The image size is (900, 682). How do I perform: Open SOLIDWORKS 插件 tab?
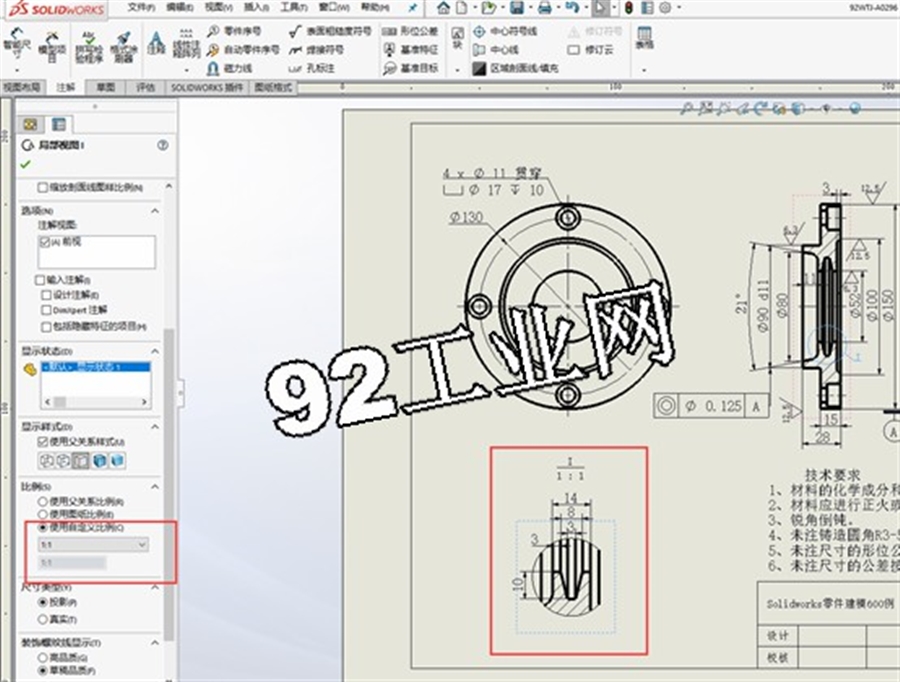[207, 87]
